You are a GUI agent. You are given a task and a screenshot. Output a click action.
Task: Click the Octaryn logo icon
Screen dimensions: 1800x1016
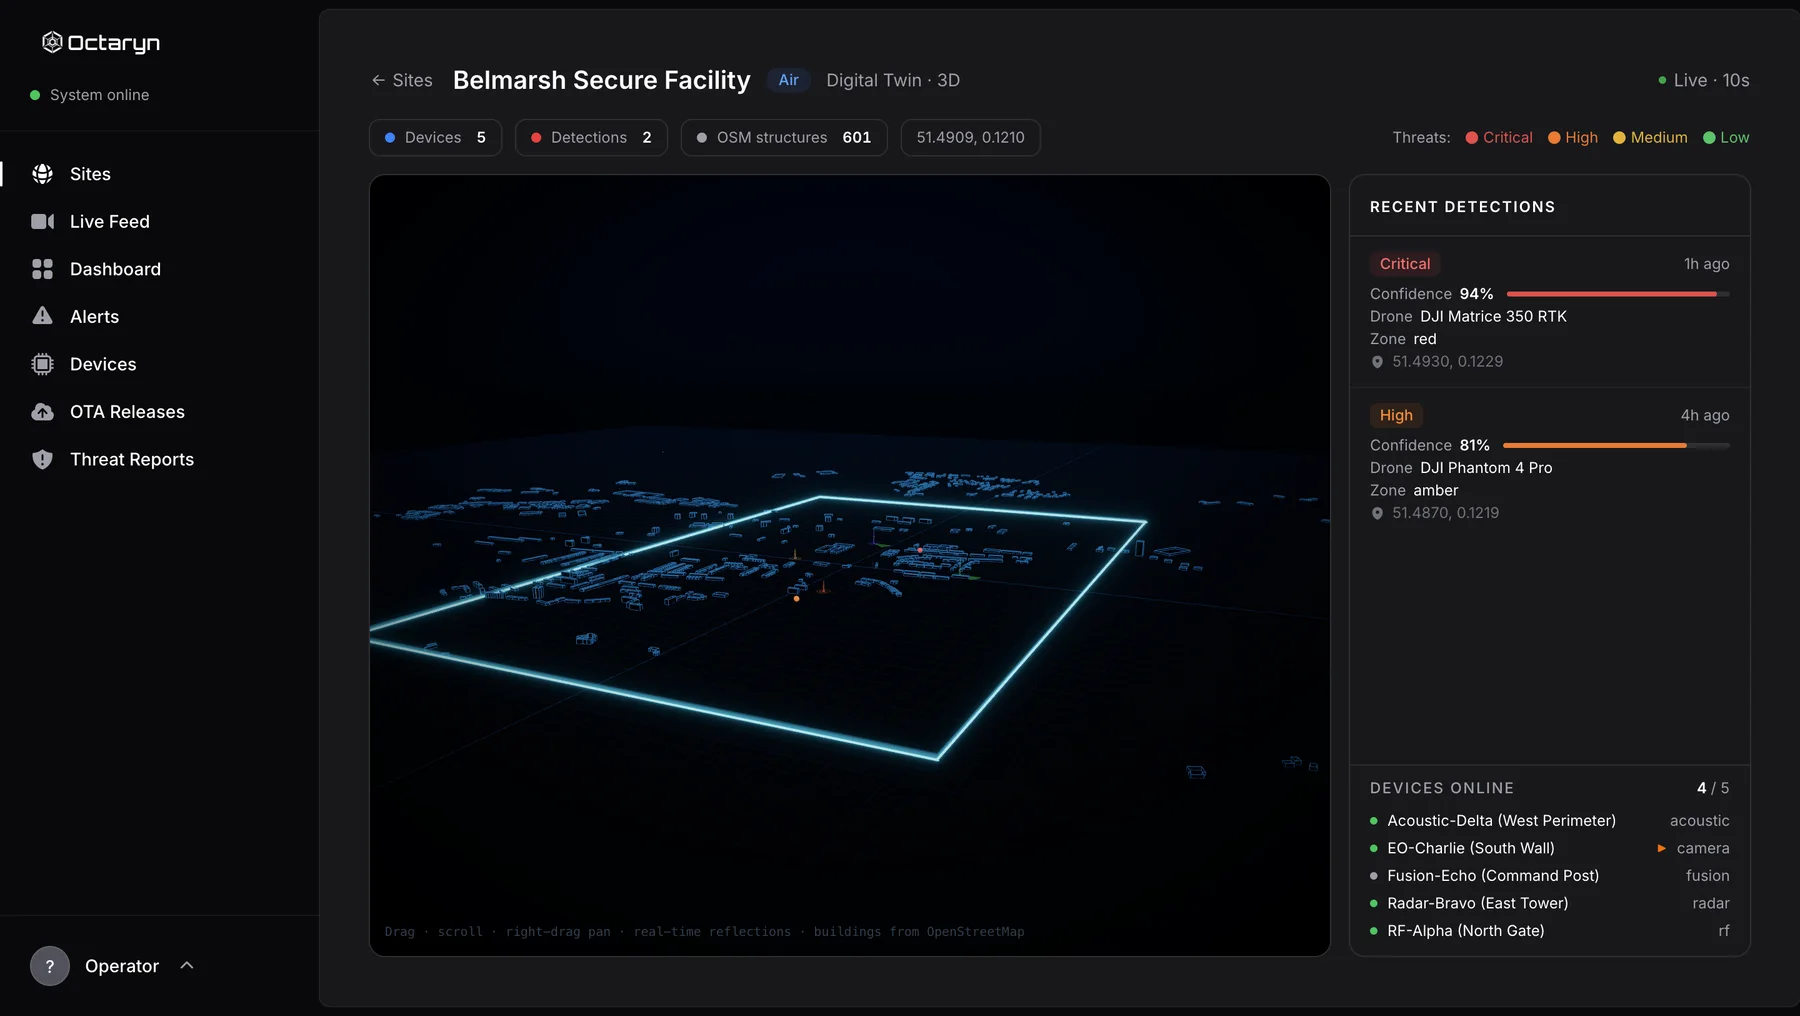52,42
